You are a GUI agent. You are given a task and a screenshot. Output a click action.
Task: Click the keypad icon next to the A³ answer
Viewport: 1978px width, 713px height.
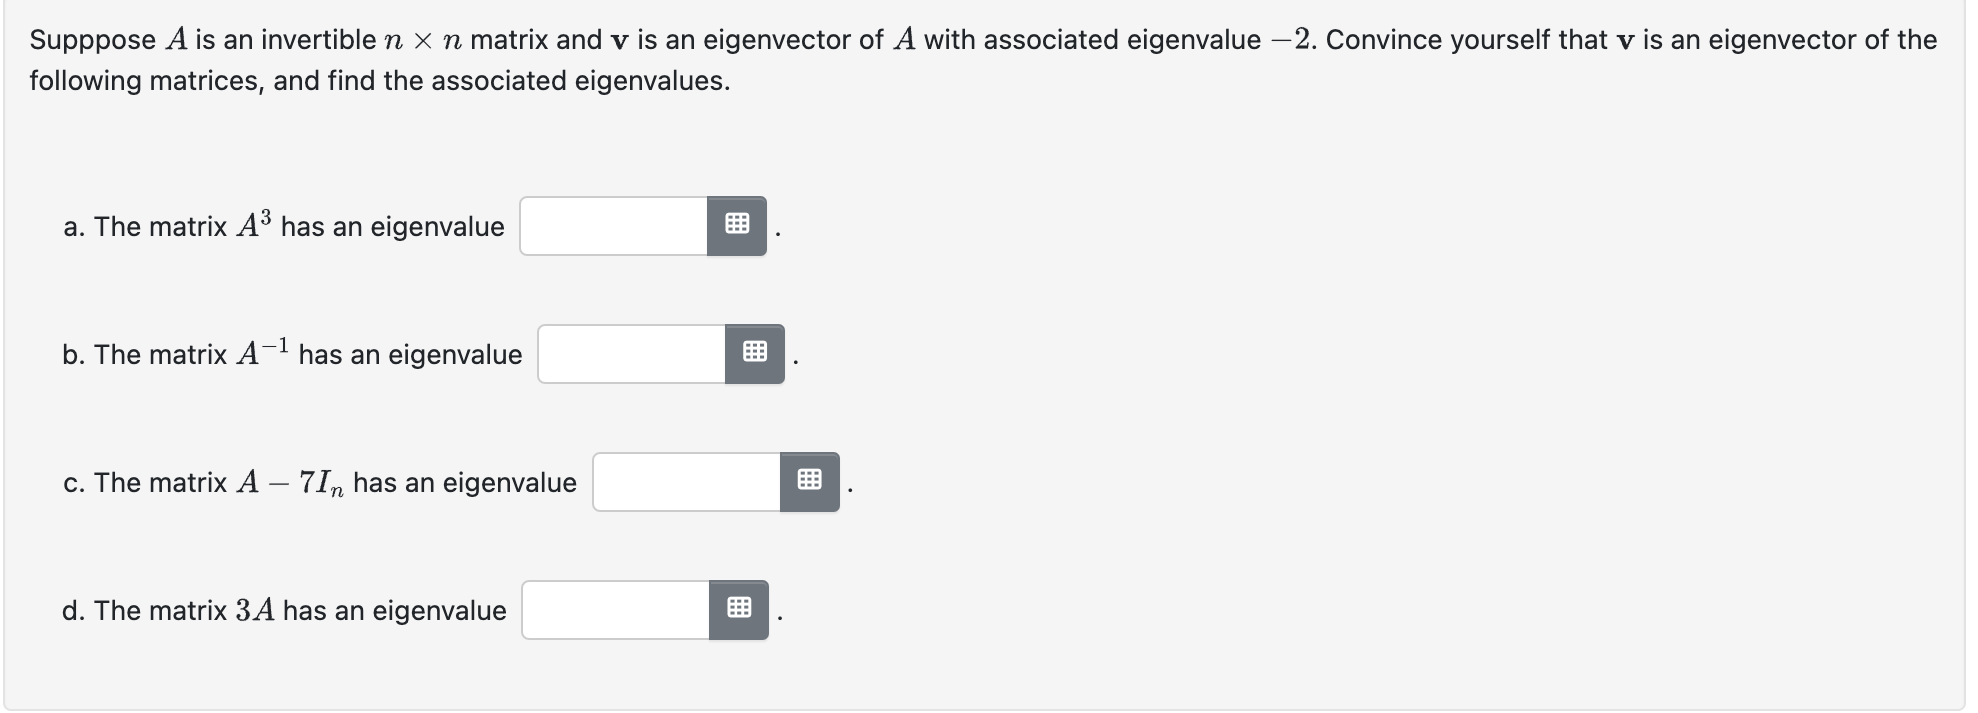737,225
